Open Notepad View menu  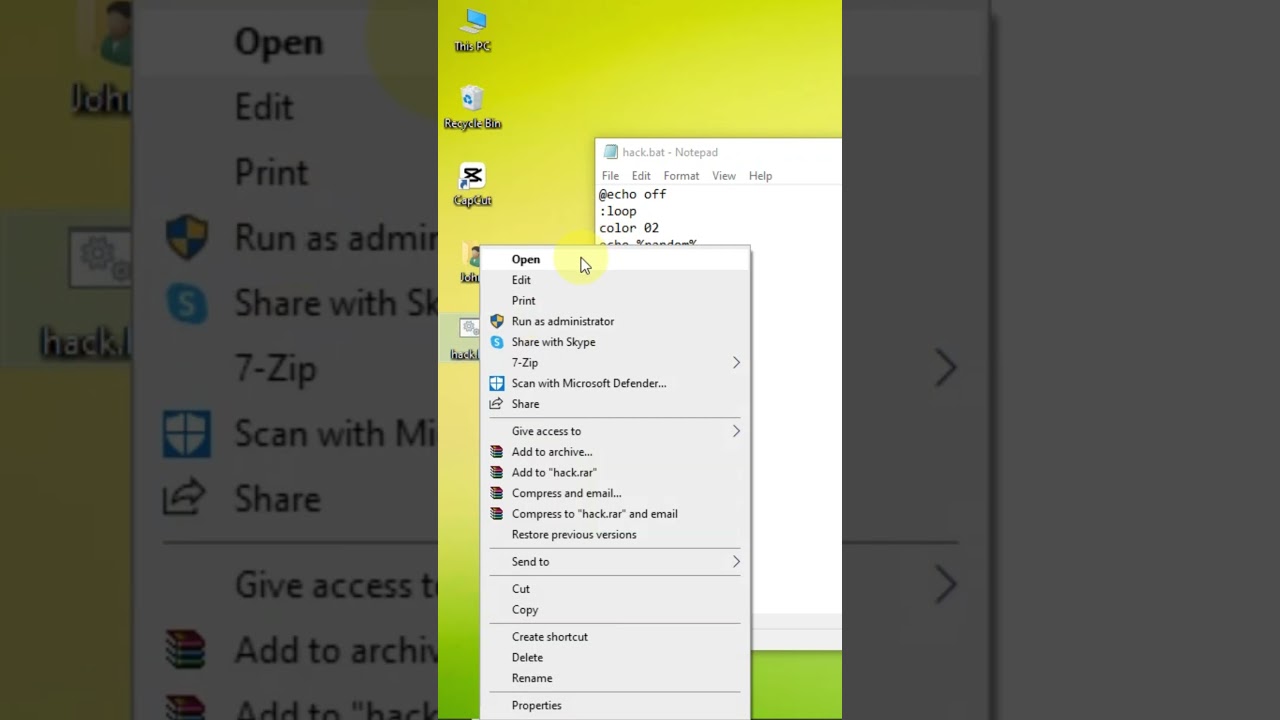tap(724, 176)
